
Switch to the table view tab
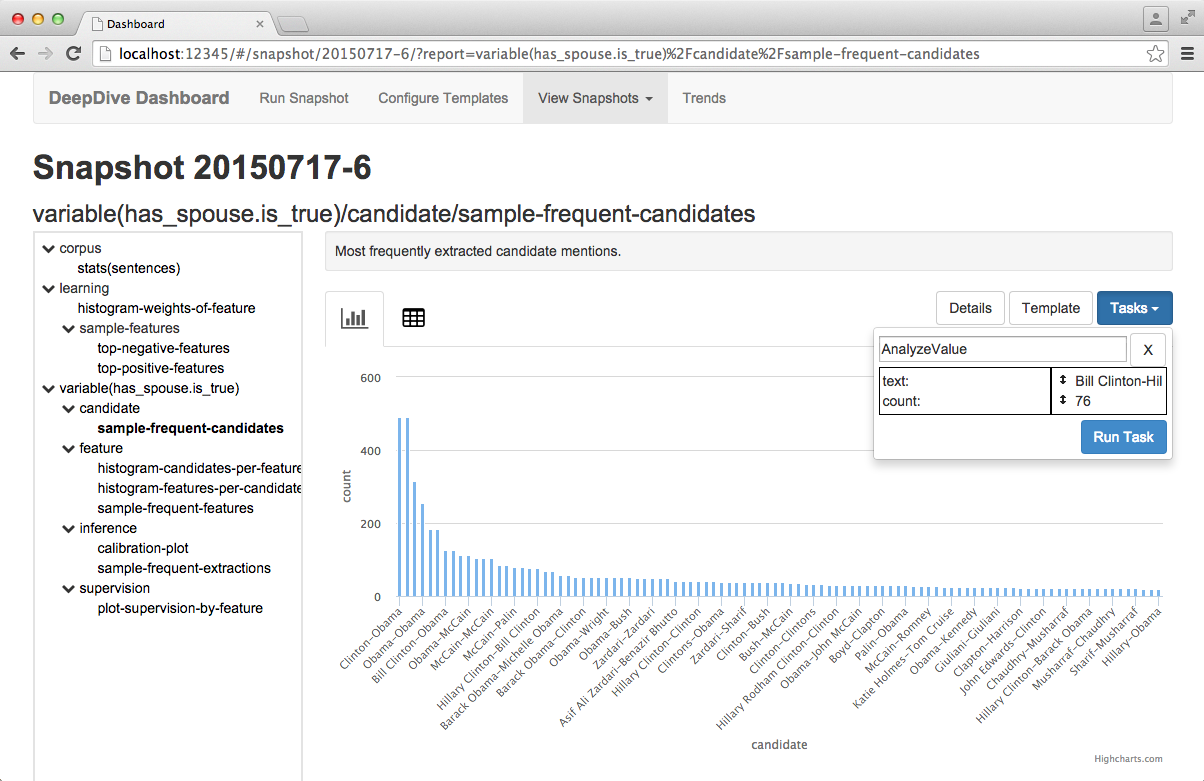coord(413,318)
